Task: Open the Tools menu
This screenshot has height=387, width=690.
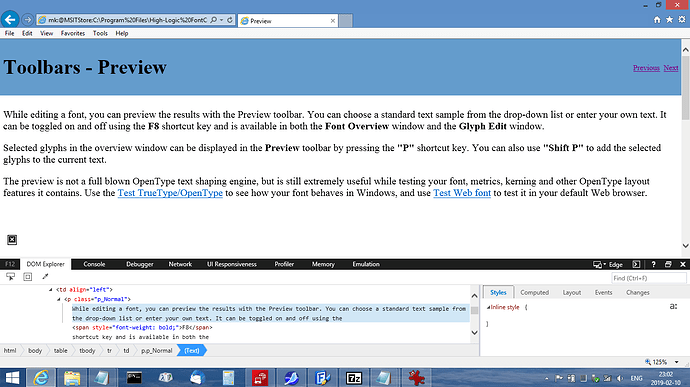Action: 100,33
